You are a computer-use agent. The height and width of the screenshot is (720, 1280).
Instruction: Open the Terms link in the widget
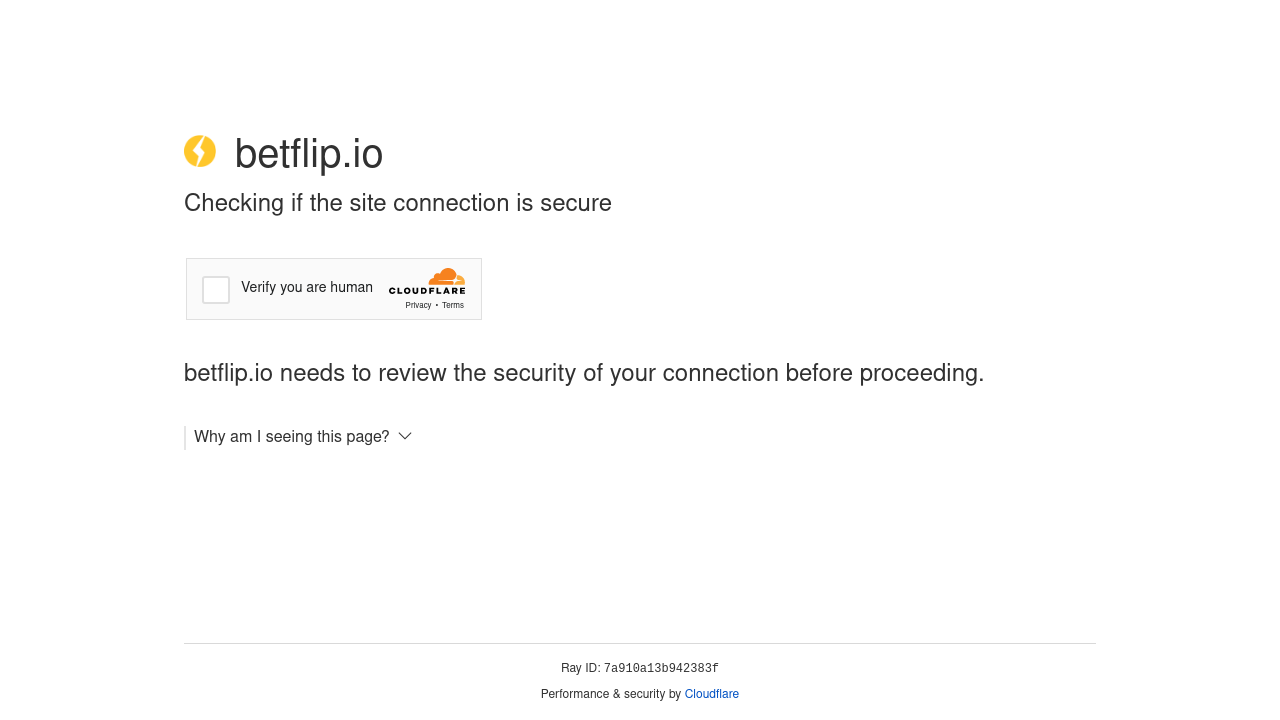[453, 305]
